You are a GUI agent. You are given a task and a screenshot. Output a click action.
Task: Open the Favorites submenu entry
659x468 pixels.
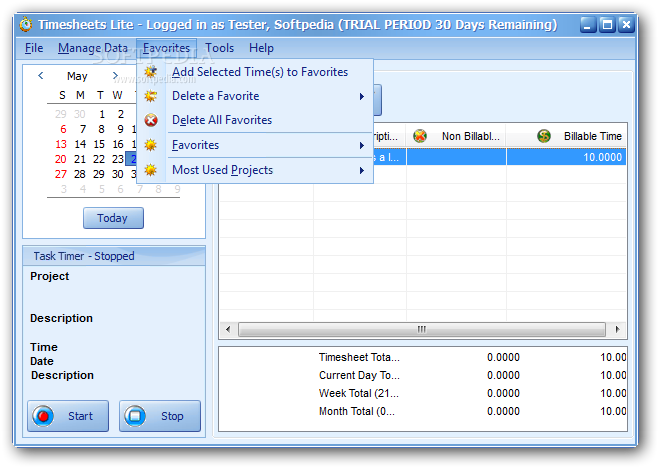coord(255,145)
